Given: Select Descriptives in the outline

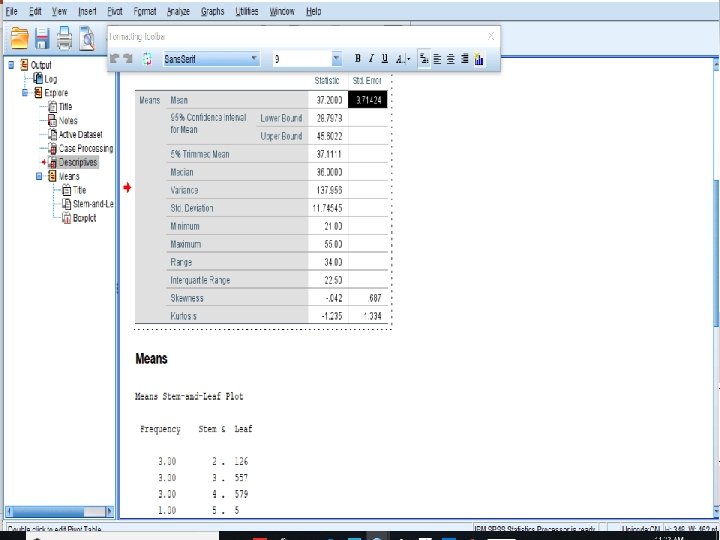Looking at the screenshot, I should coord(78,162).
